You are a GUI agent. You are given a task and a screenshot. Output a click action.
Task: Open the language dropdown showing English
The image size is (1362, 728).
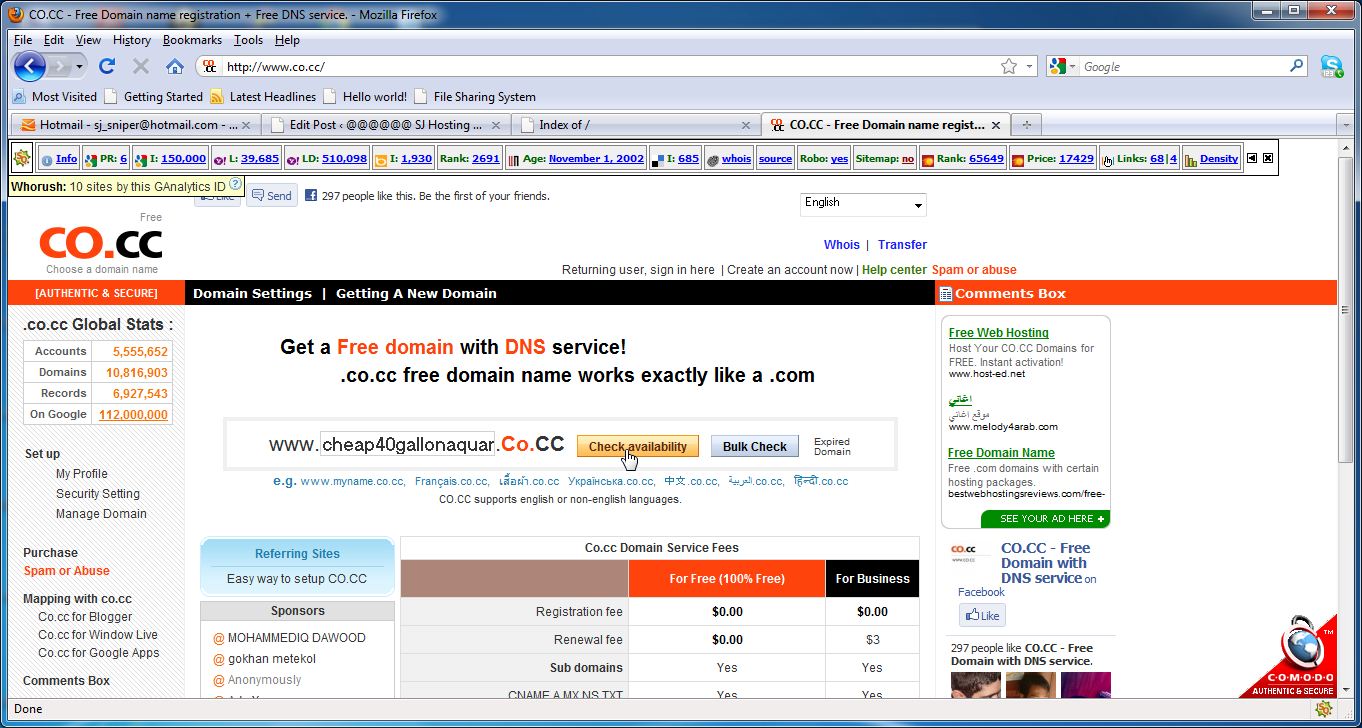pos(864,204)
